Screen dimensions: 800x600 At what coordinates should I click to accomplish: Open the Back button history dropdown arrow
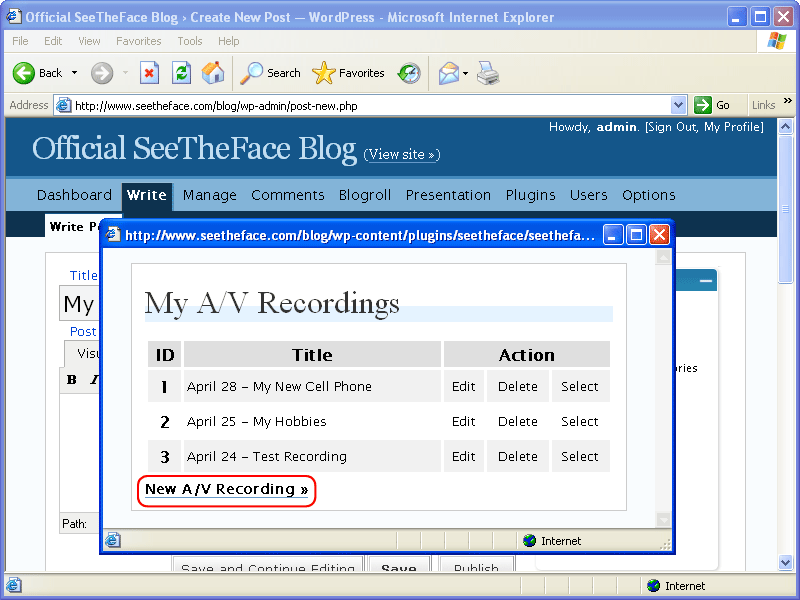[x=74, y=73]
